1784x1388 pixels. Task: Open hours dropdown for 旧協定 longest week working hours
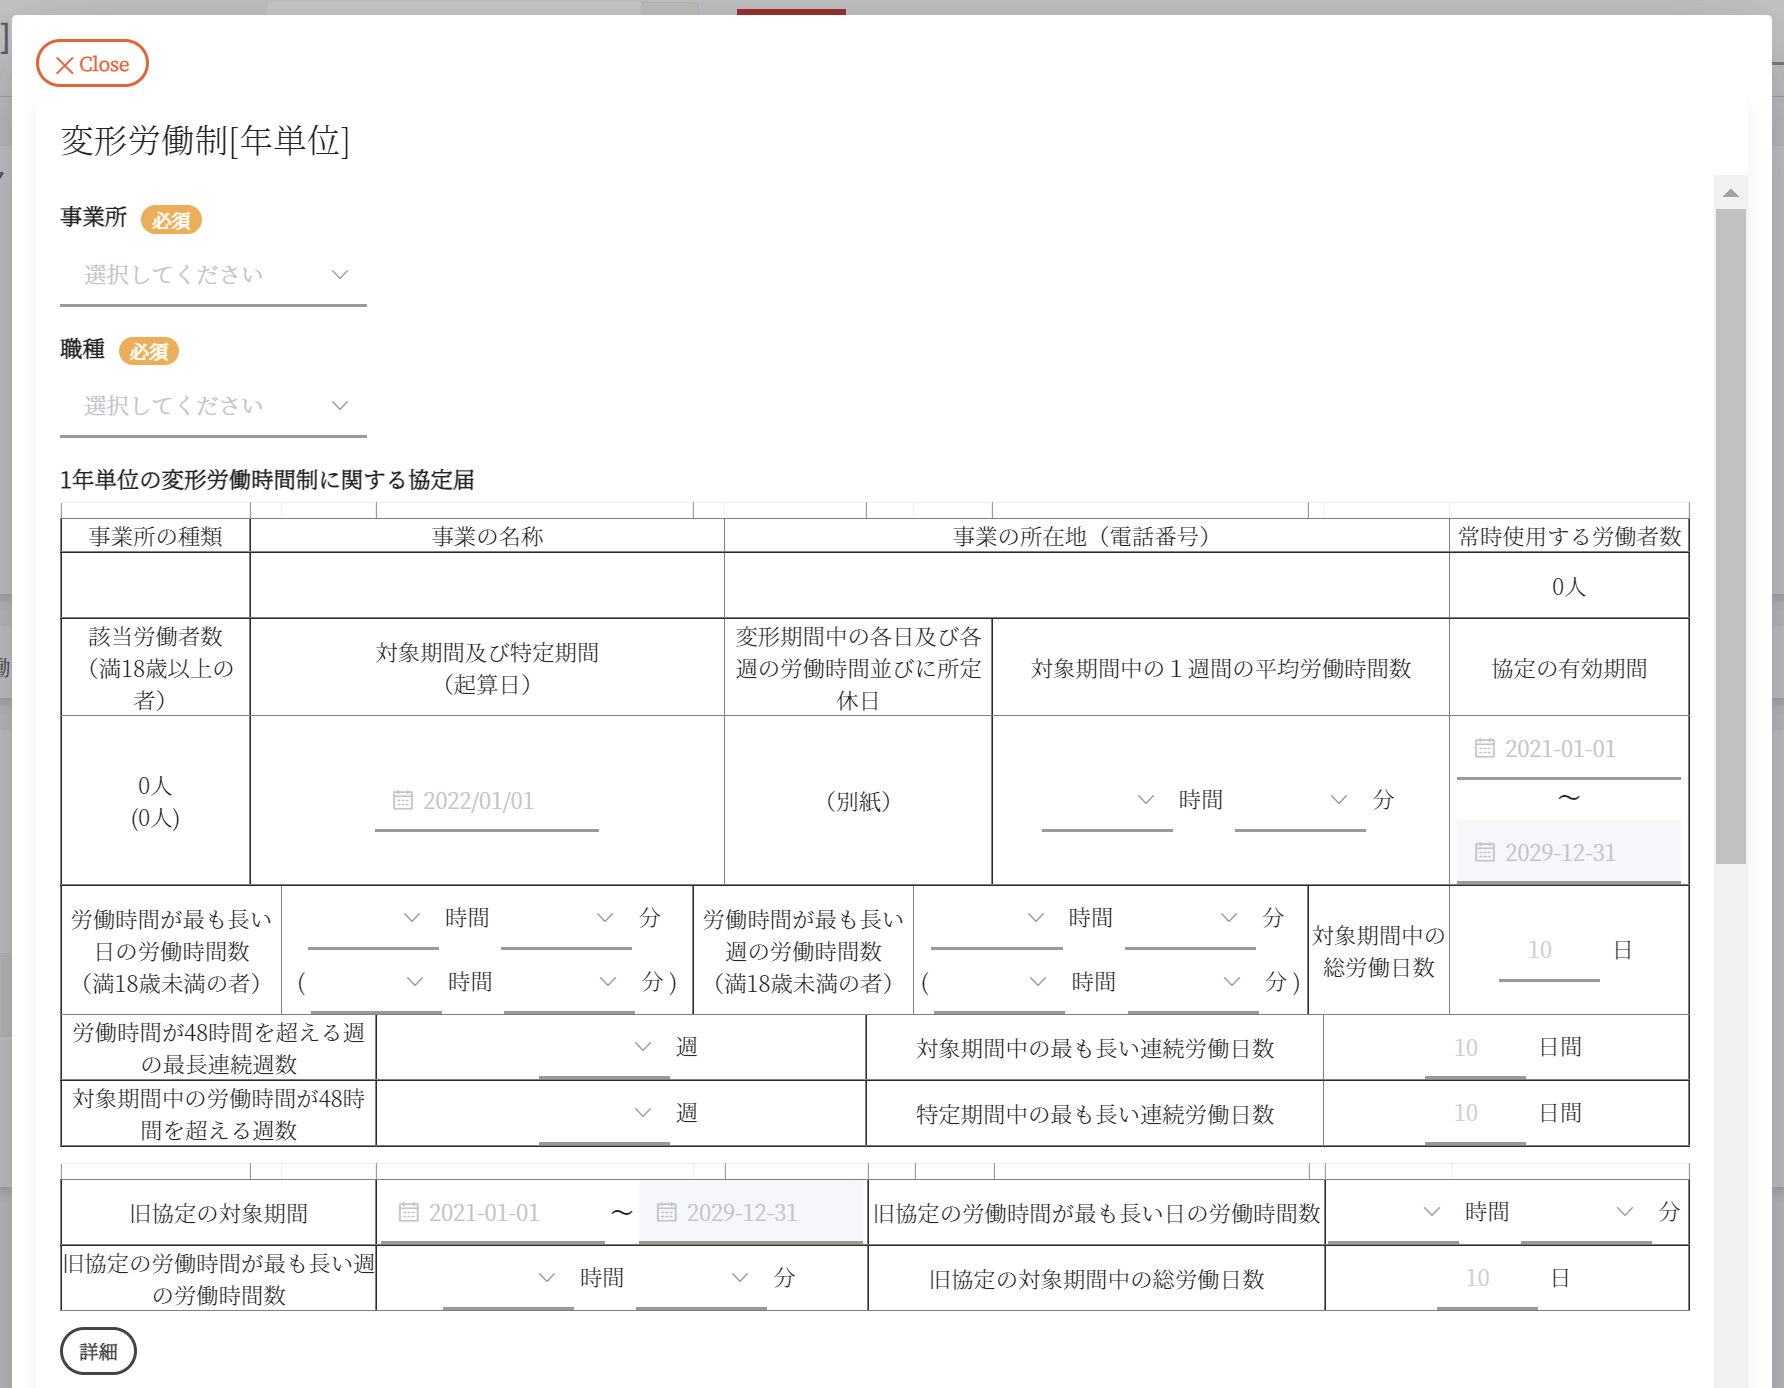click(507, 1278)
